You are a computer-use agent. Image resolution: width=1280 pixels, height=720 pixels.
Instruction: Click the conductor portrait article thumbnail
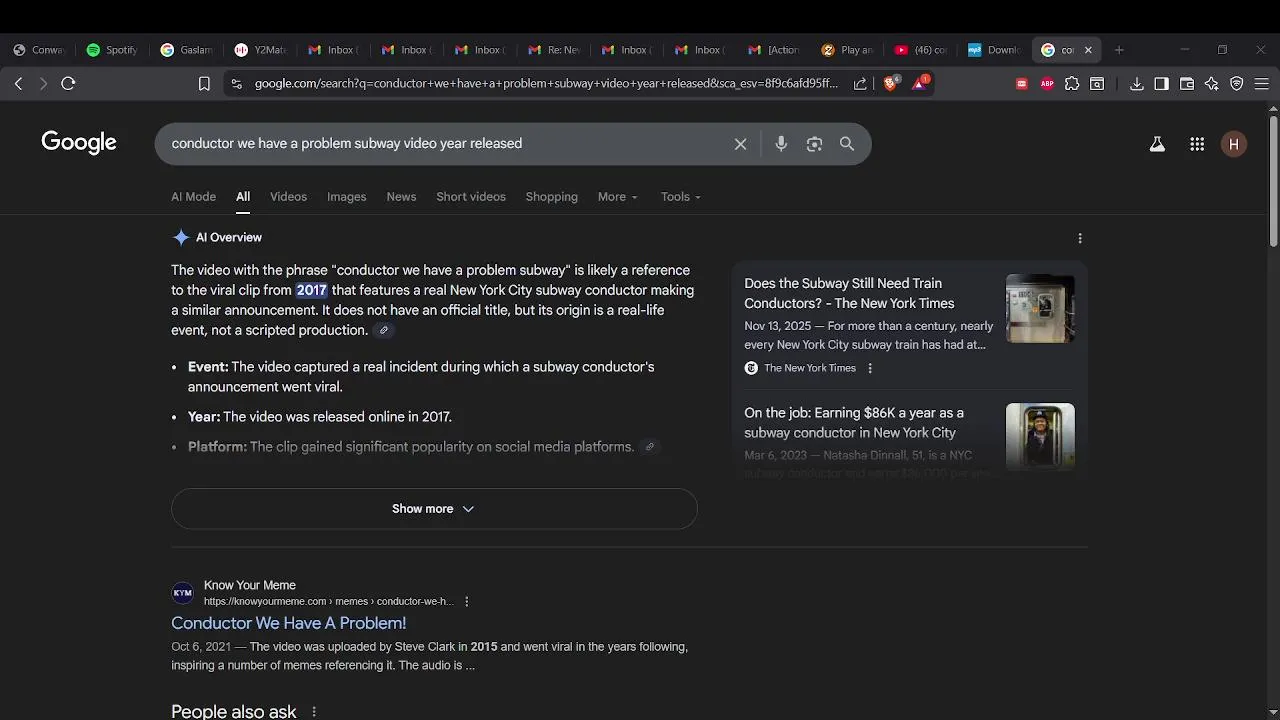1040,437
